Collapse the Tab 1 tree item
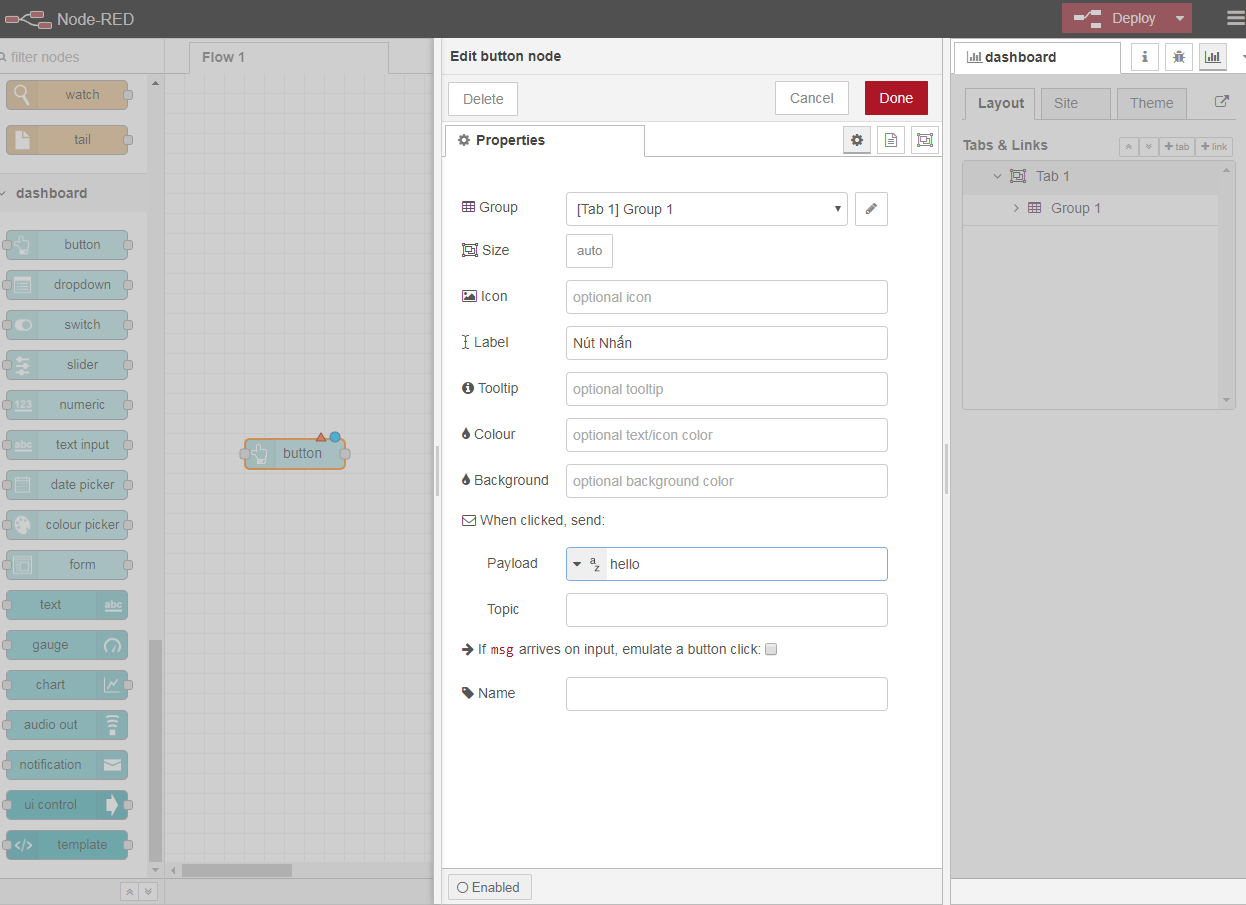The width and height of the screenshot is (1246, 905). [997, 176]
